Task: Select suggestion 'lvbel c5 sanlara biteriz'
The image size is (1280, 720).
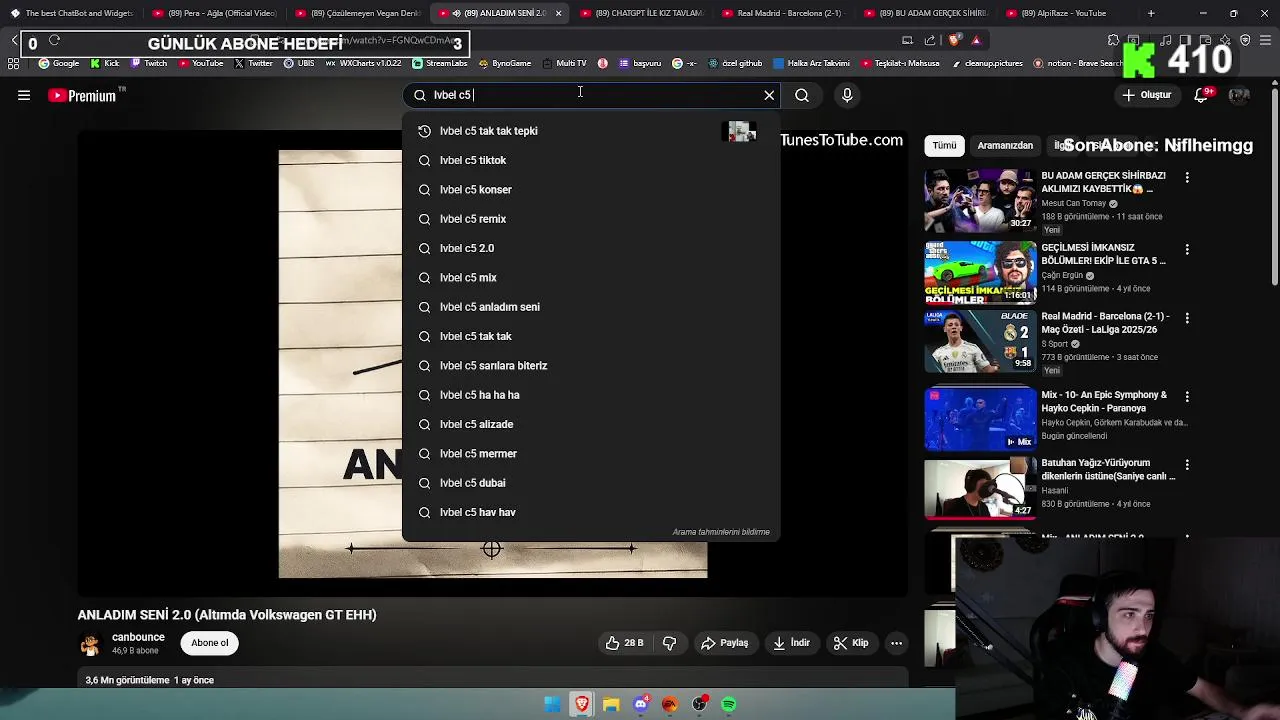Action: pos(590,365)
